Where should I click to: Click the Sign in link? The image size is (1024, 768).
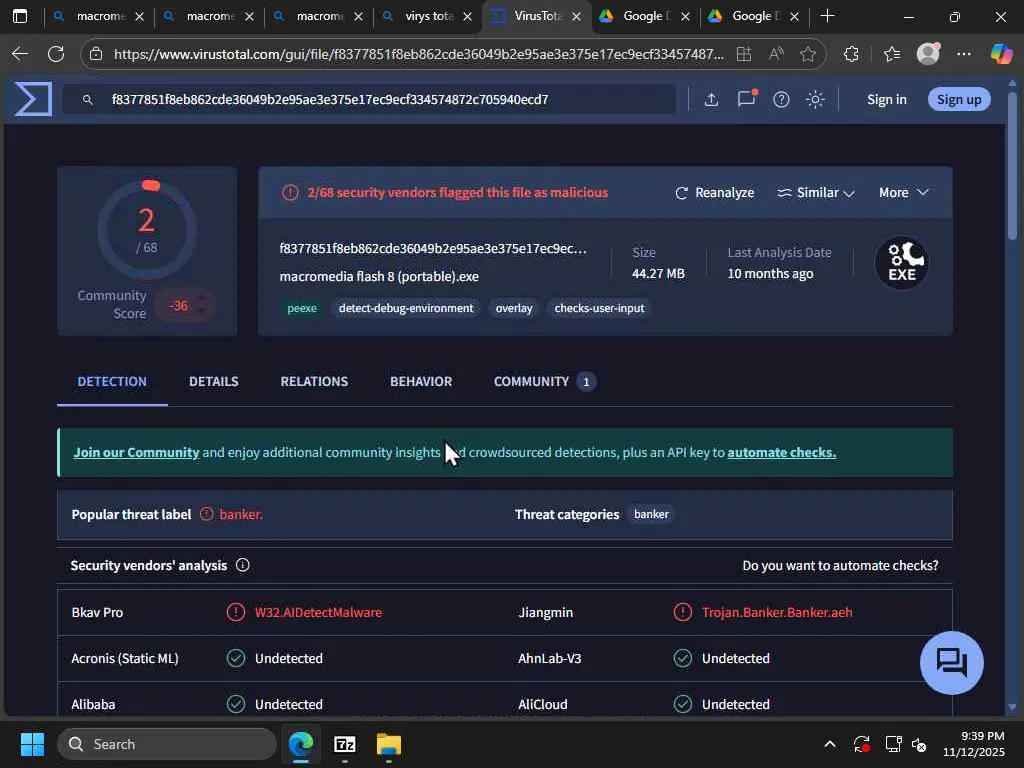coord(886,99)
